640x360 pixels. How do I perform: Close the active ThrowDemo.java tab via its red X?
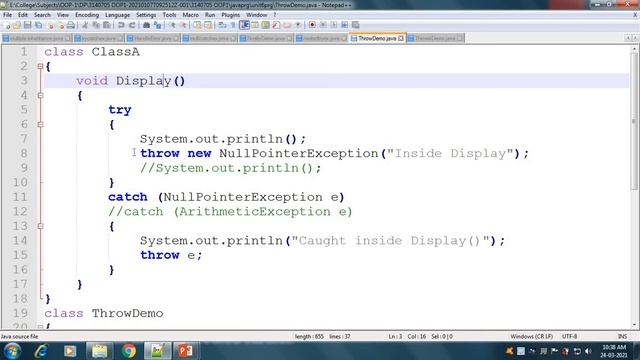point(401,38)
